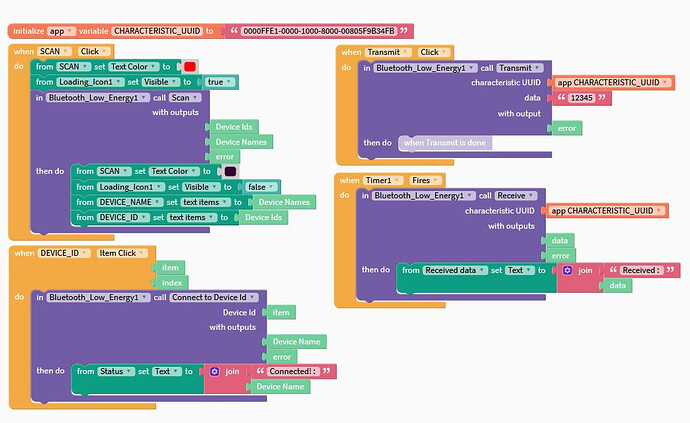Toggle the 'false' boolean dropdown

click(260, 187)
